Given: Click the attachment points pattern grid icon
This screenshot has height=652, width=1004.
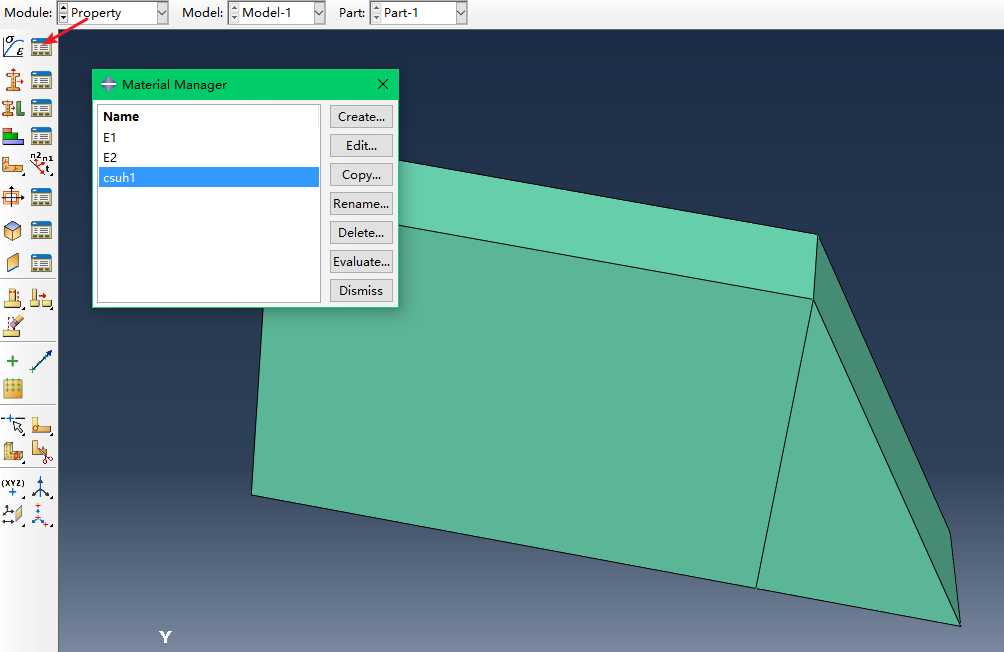Looking at the screenshot, I should [x=13, y=389].
